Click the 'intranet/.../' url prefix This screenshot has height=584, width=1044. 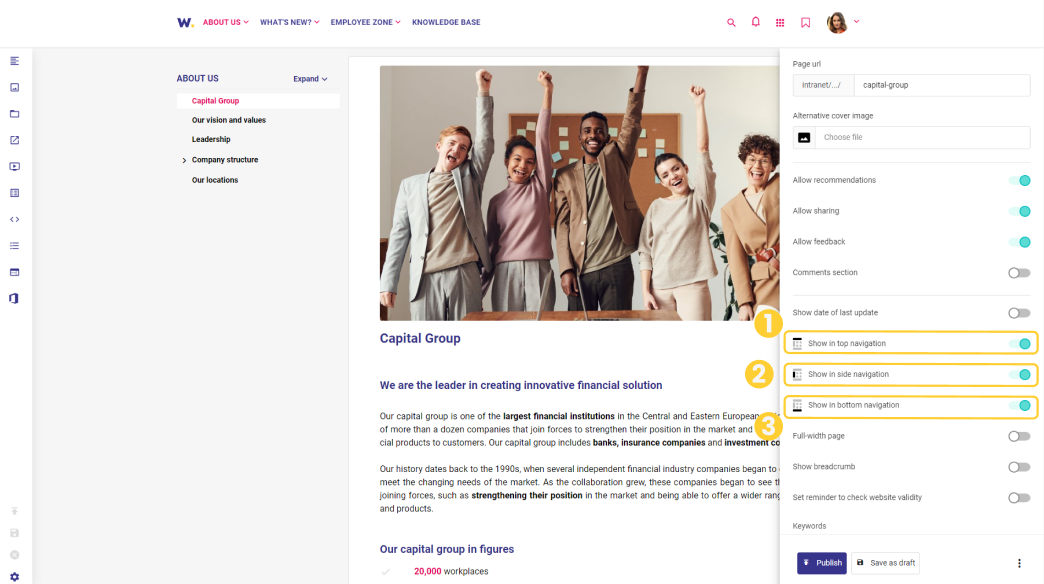(823, 85)
